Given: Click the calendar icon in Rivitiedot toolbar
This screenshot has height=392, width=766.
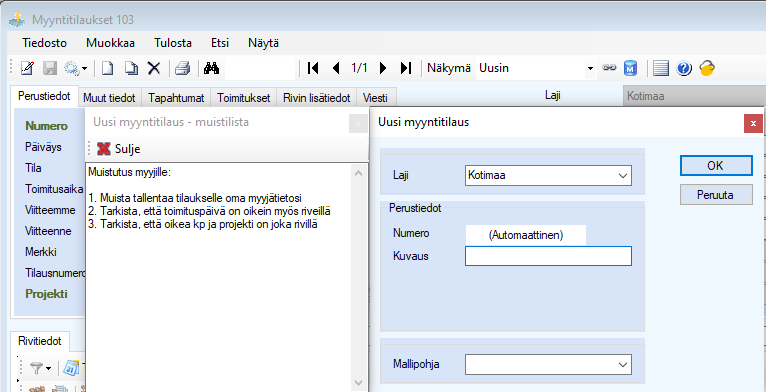Looking at the screenshot, I should coord(71,368).
